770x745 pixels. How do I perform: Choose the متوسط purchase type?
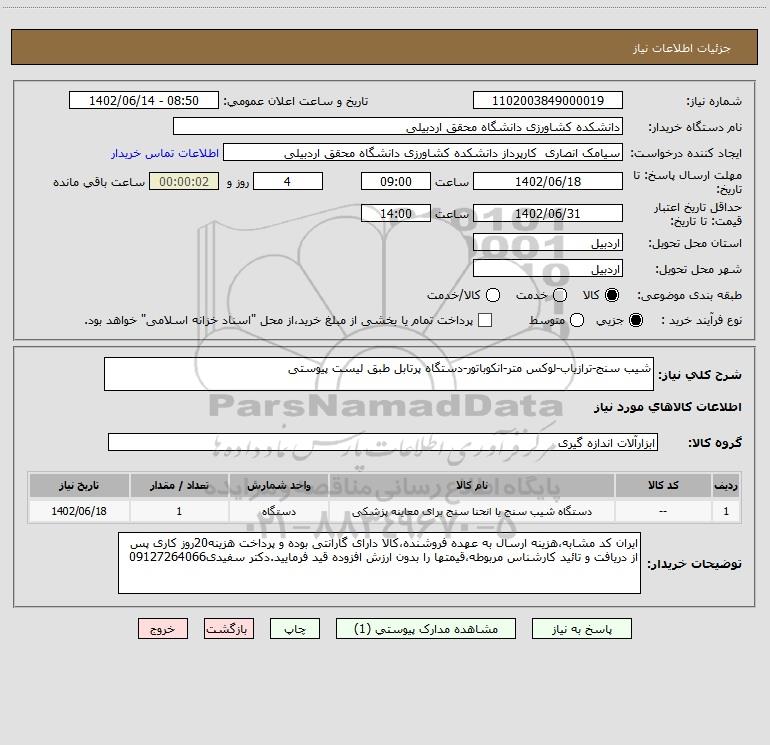click(x=577, y=320)
